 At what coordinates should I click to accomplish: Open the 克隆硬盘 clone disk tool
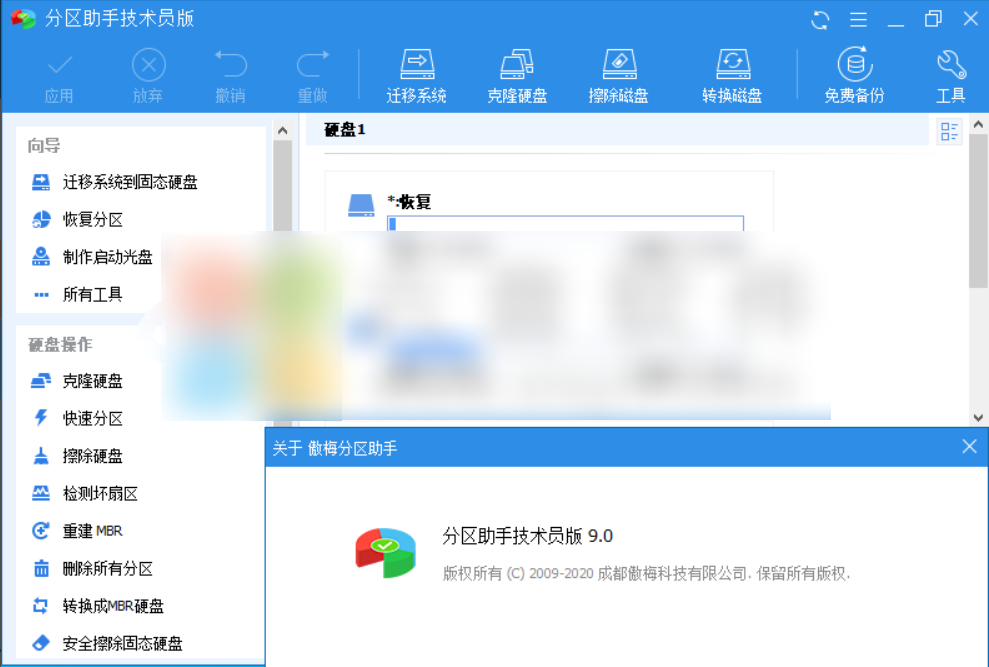[x=517, y=76]
